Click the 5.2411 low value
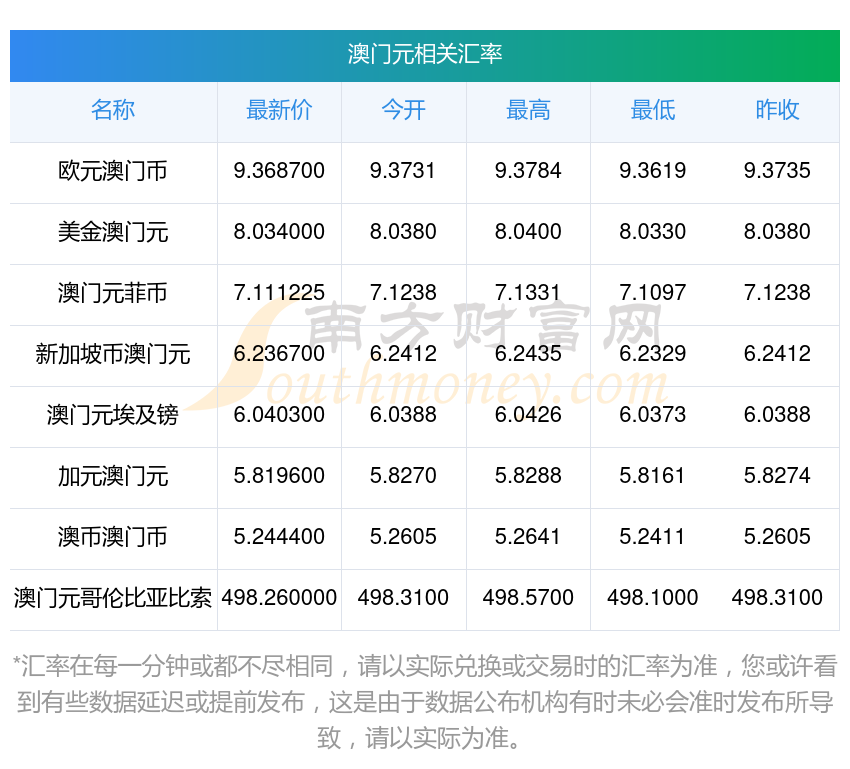The width and height of the screenshot is (850, 769). tap(653, 537)
